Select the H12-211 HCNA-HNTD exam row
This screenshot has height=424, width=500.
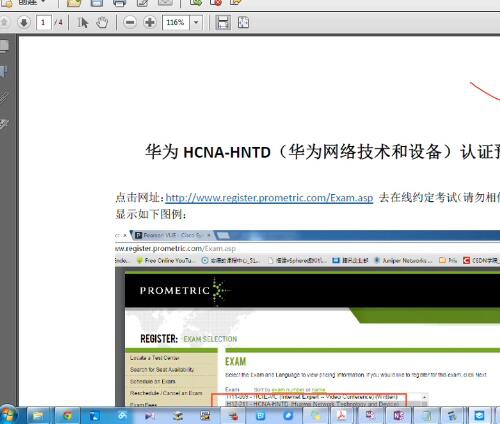pos(313,404)
